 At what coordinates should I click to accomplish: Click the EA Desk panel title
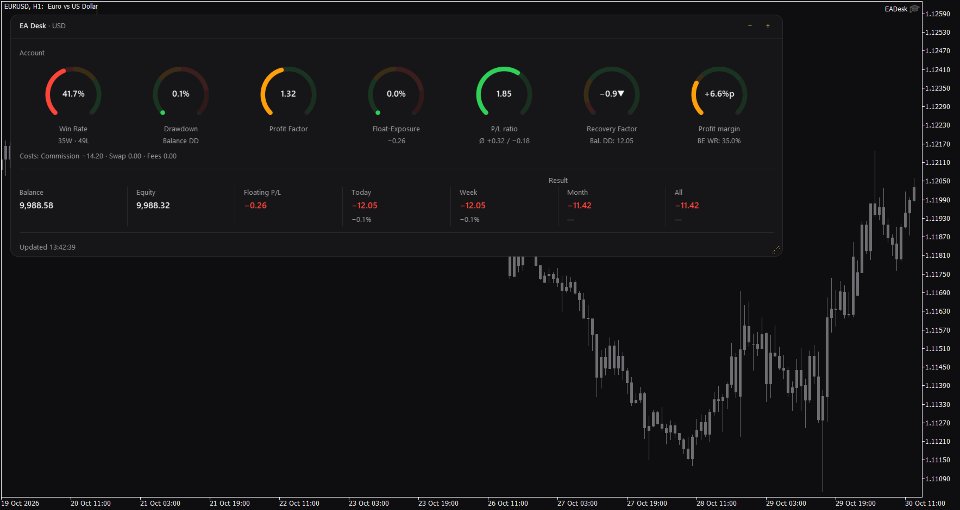(32, 26)
